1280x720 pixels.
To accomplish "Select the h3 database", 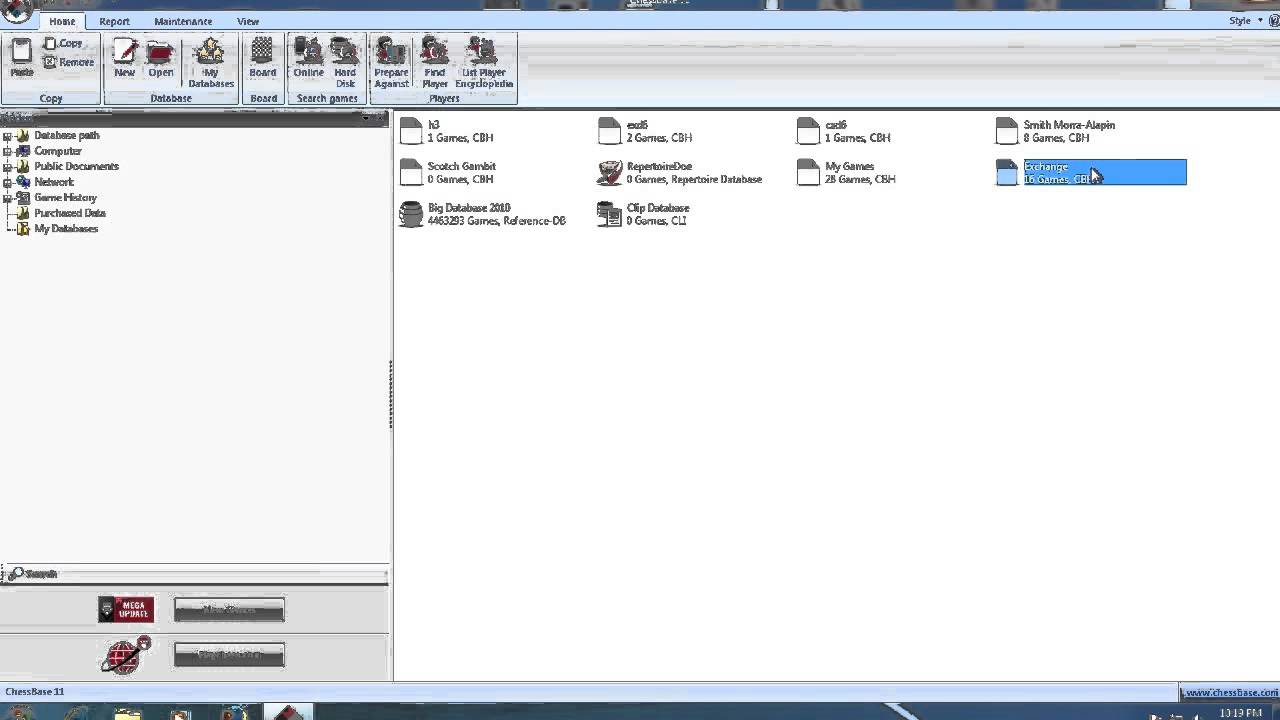I will tap(445, 131).
